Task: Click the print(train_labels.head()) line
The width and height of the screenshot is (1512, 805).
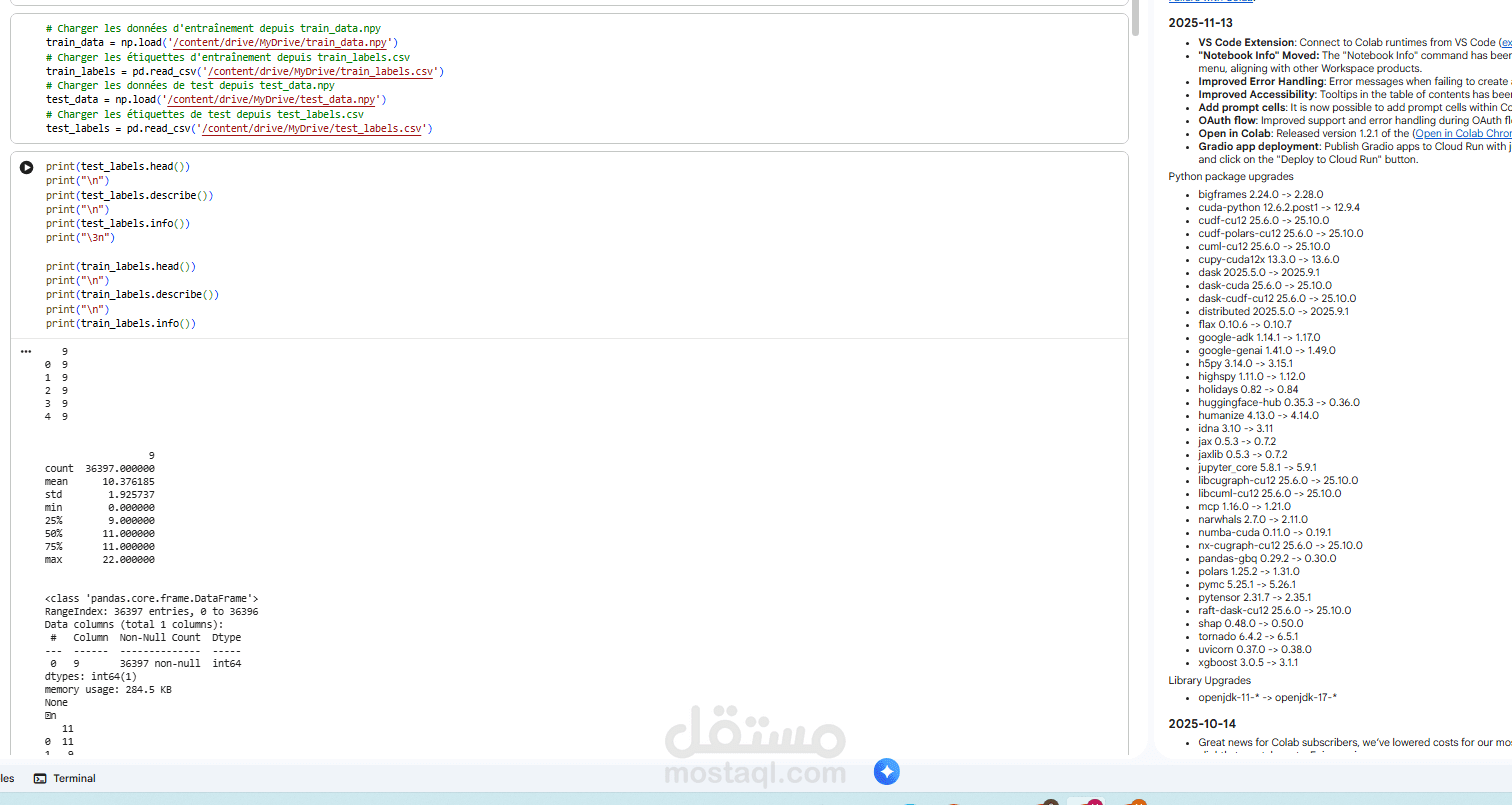Action: (120, 267)
